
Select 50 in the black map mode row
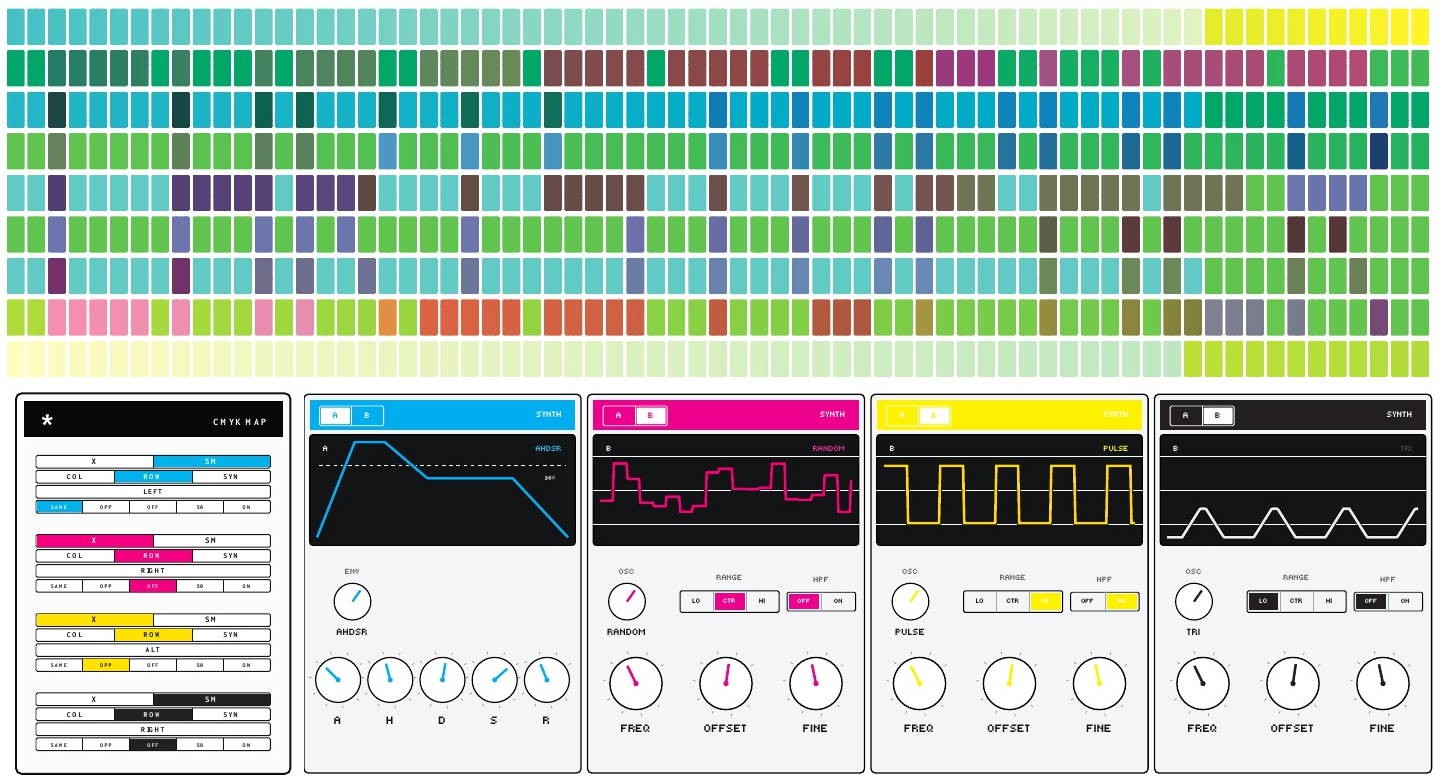[x=200, y=744]
